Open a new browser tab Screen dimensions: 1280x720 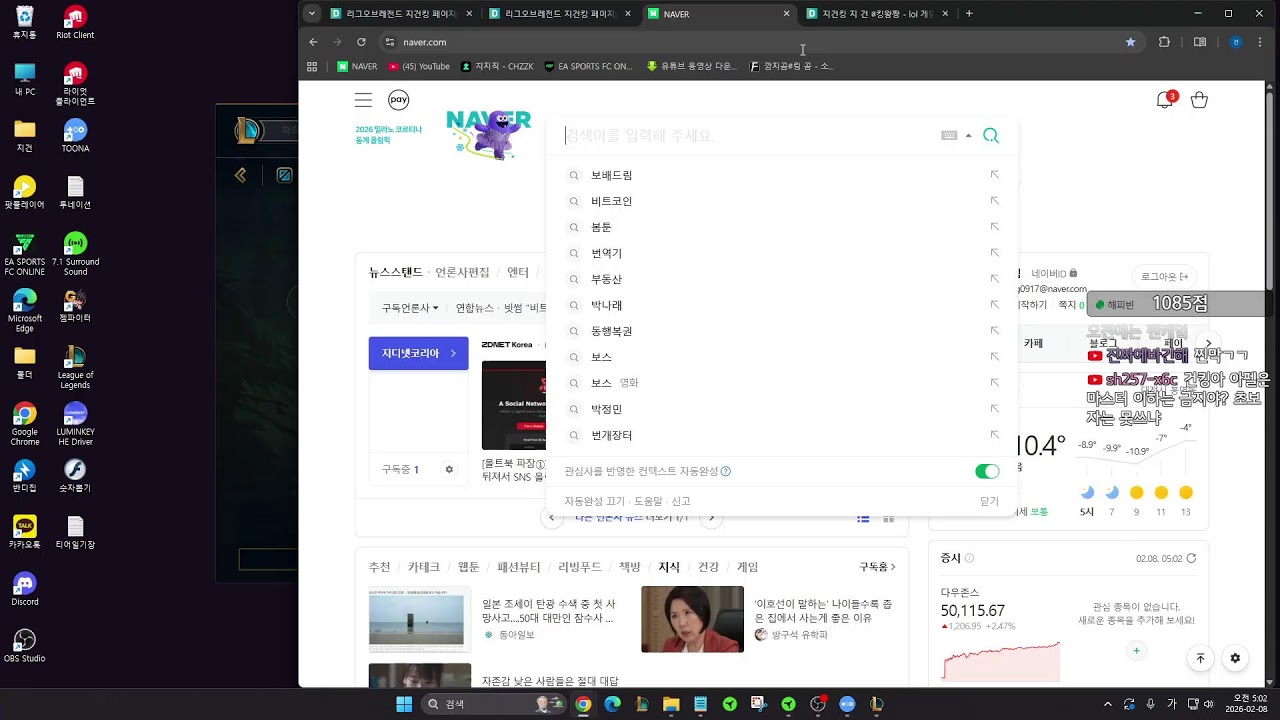[969, 14]
